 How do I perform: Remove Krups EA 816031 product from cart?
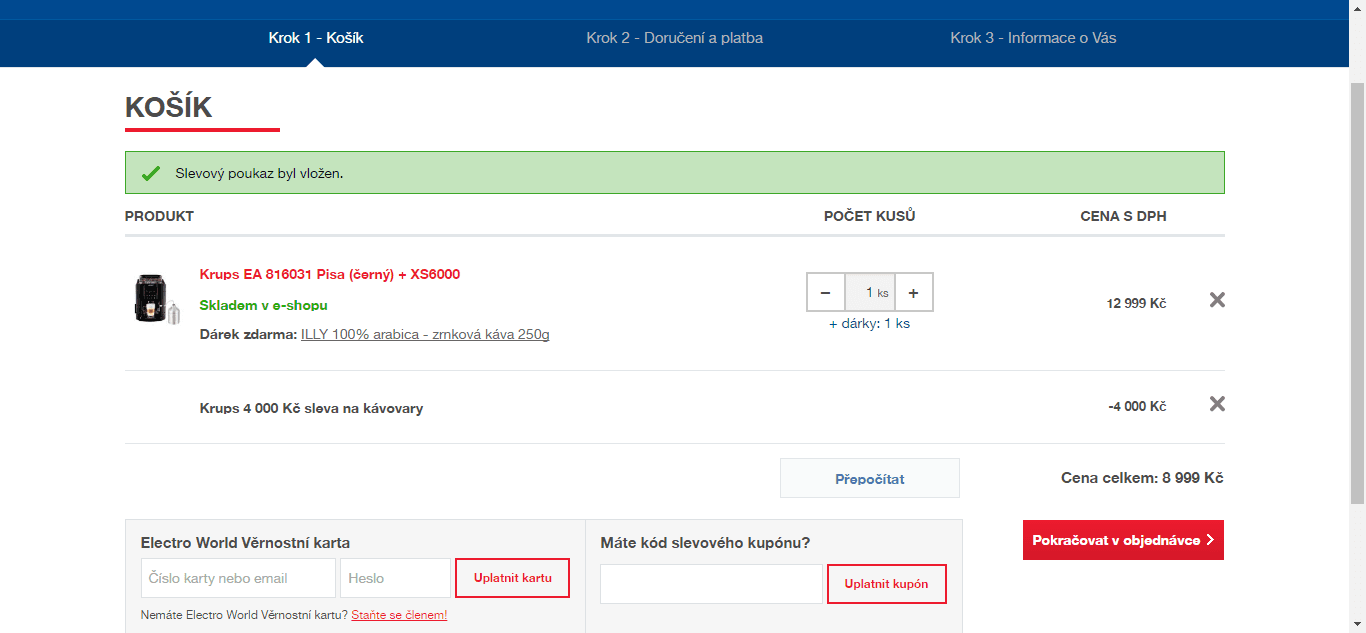point(1217,300)
